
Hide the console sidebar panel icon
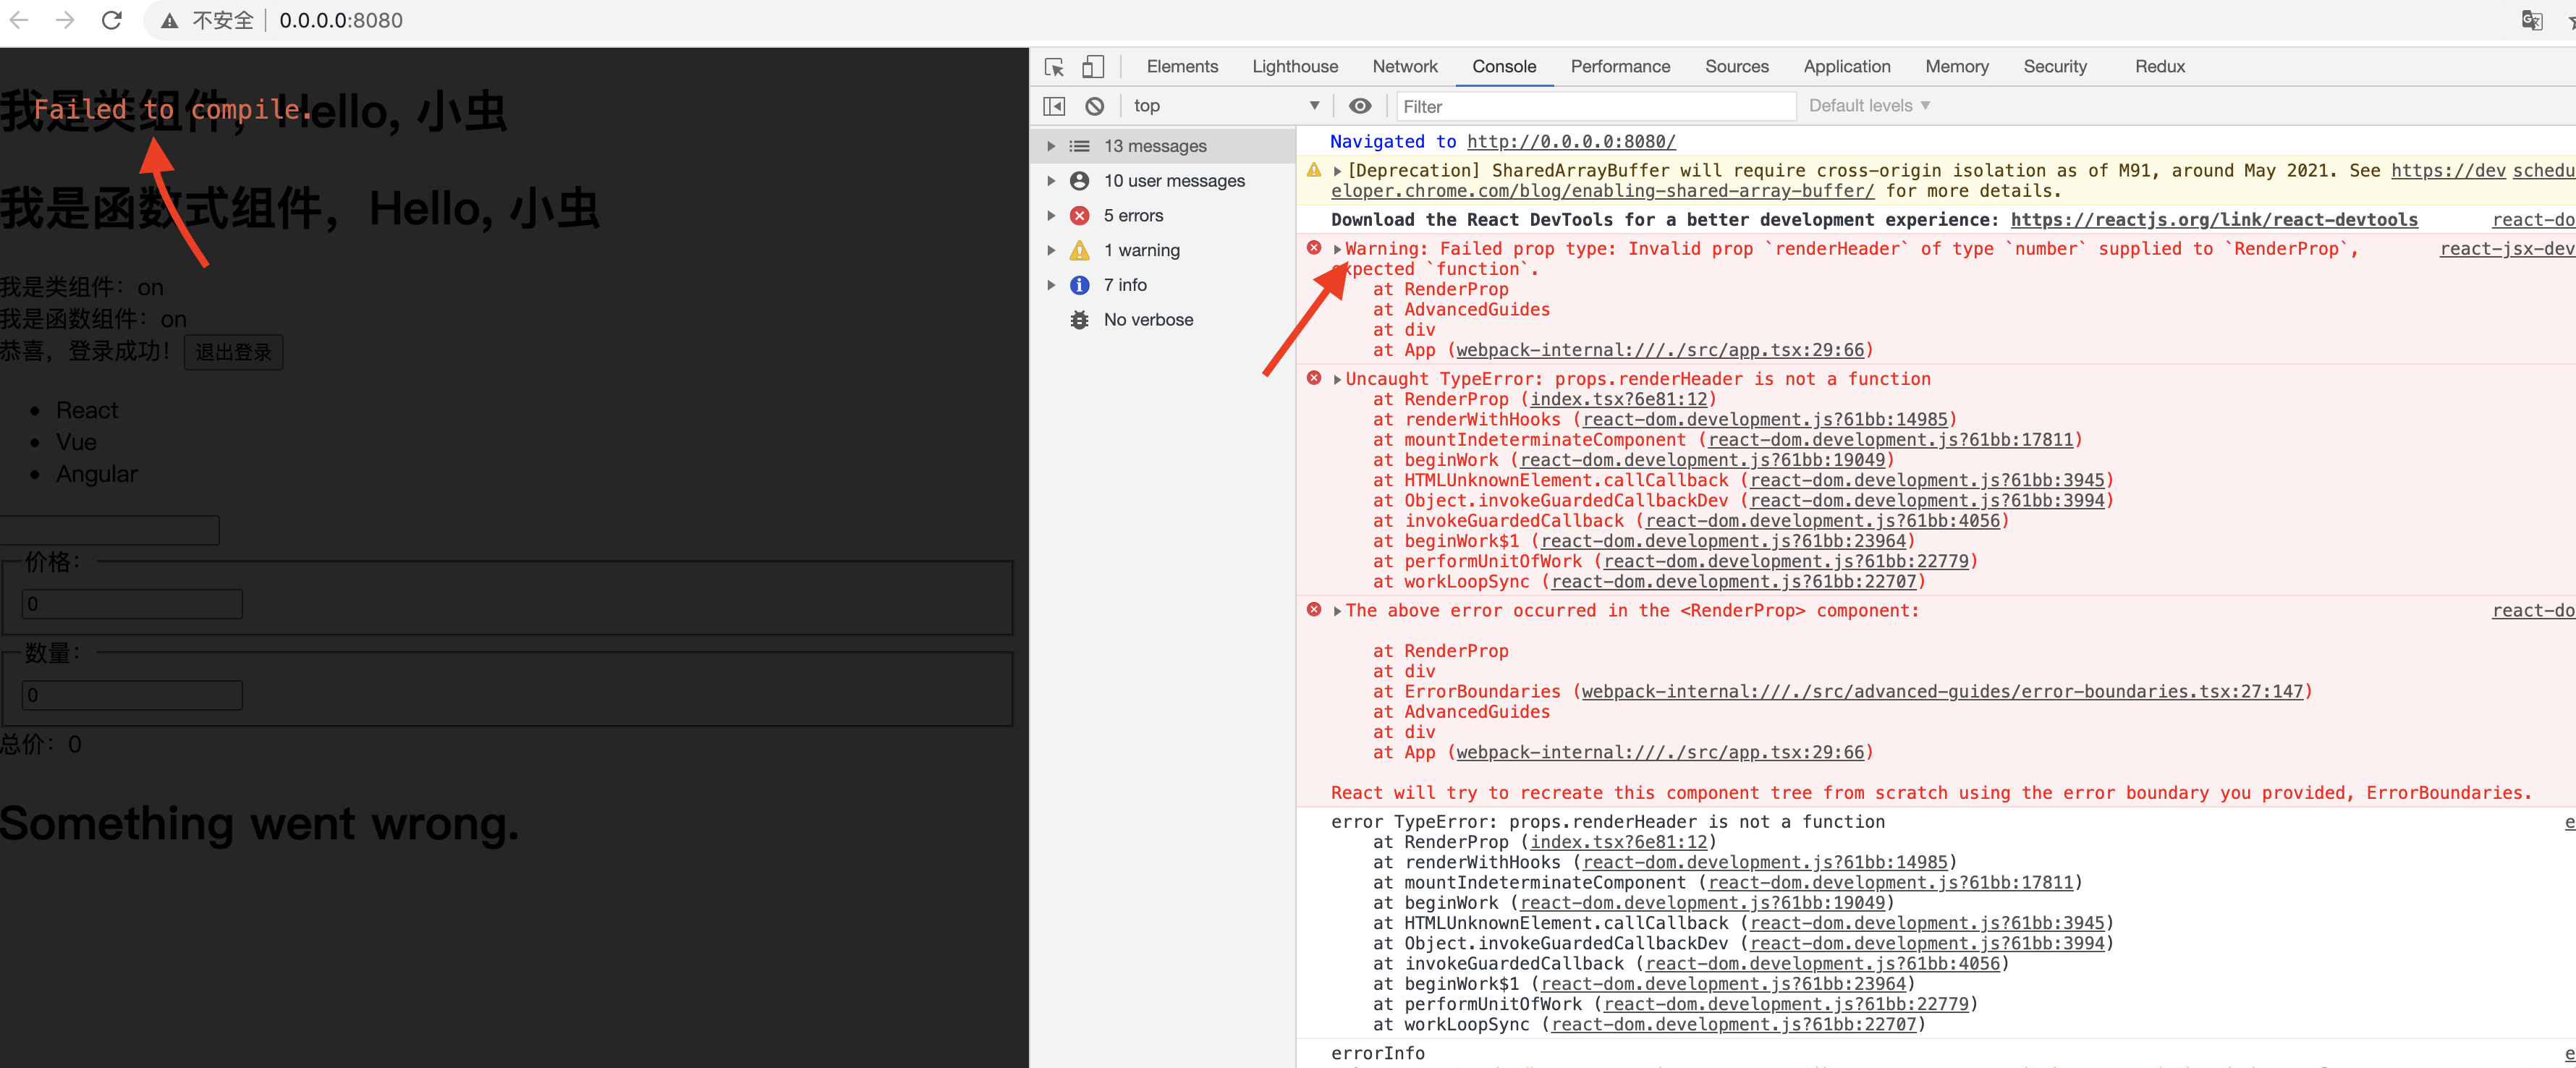[x=1054, y=106]
